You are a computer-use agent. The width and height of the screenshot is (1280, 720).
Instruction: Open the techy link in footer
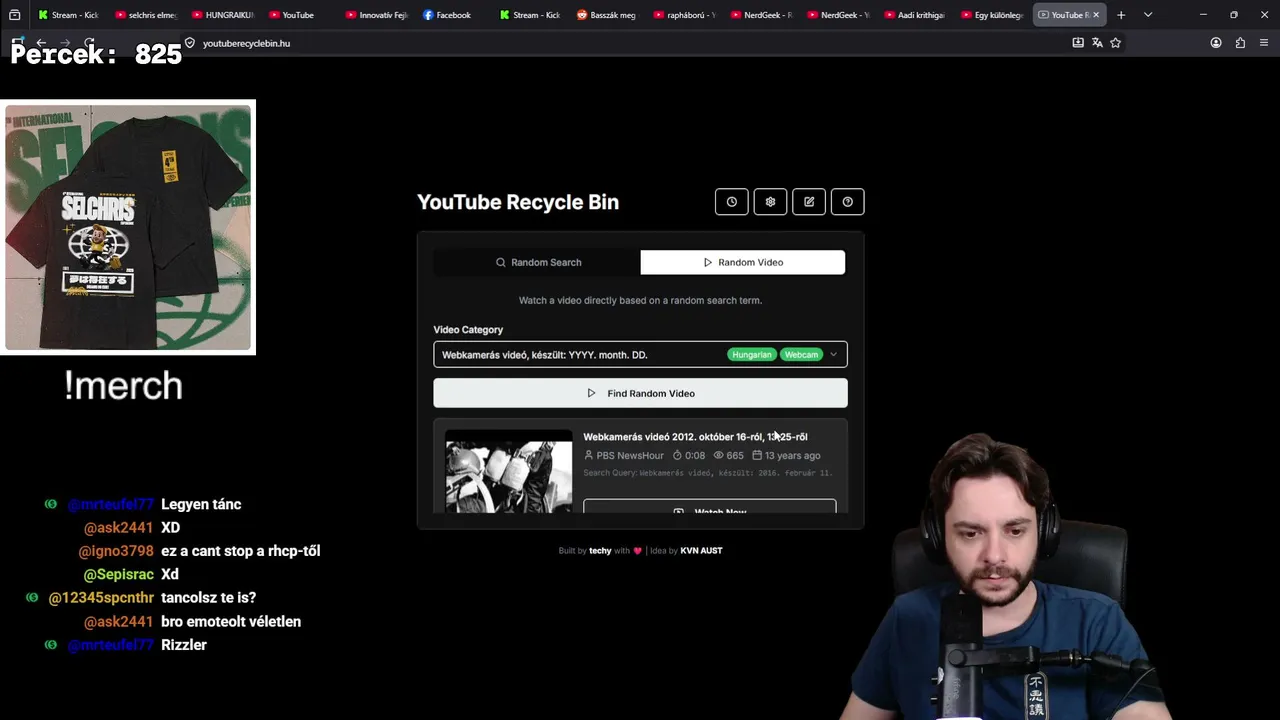tap(600, 550)
